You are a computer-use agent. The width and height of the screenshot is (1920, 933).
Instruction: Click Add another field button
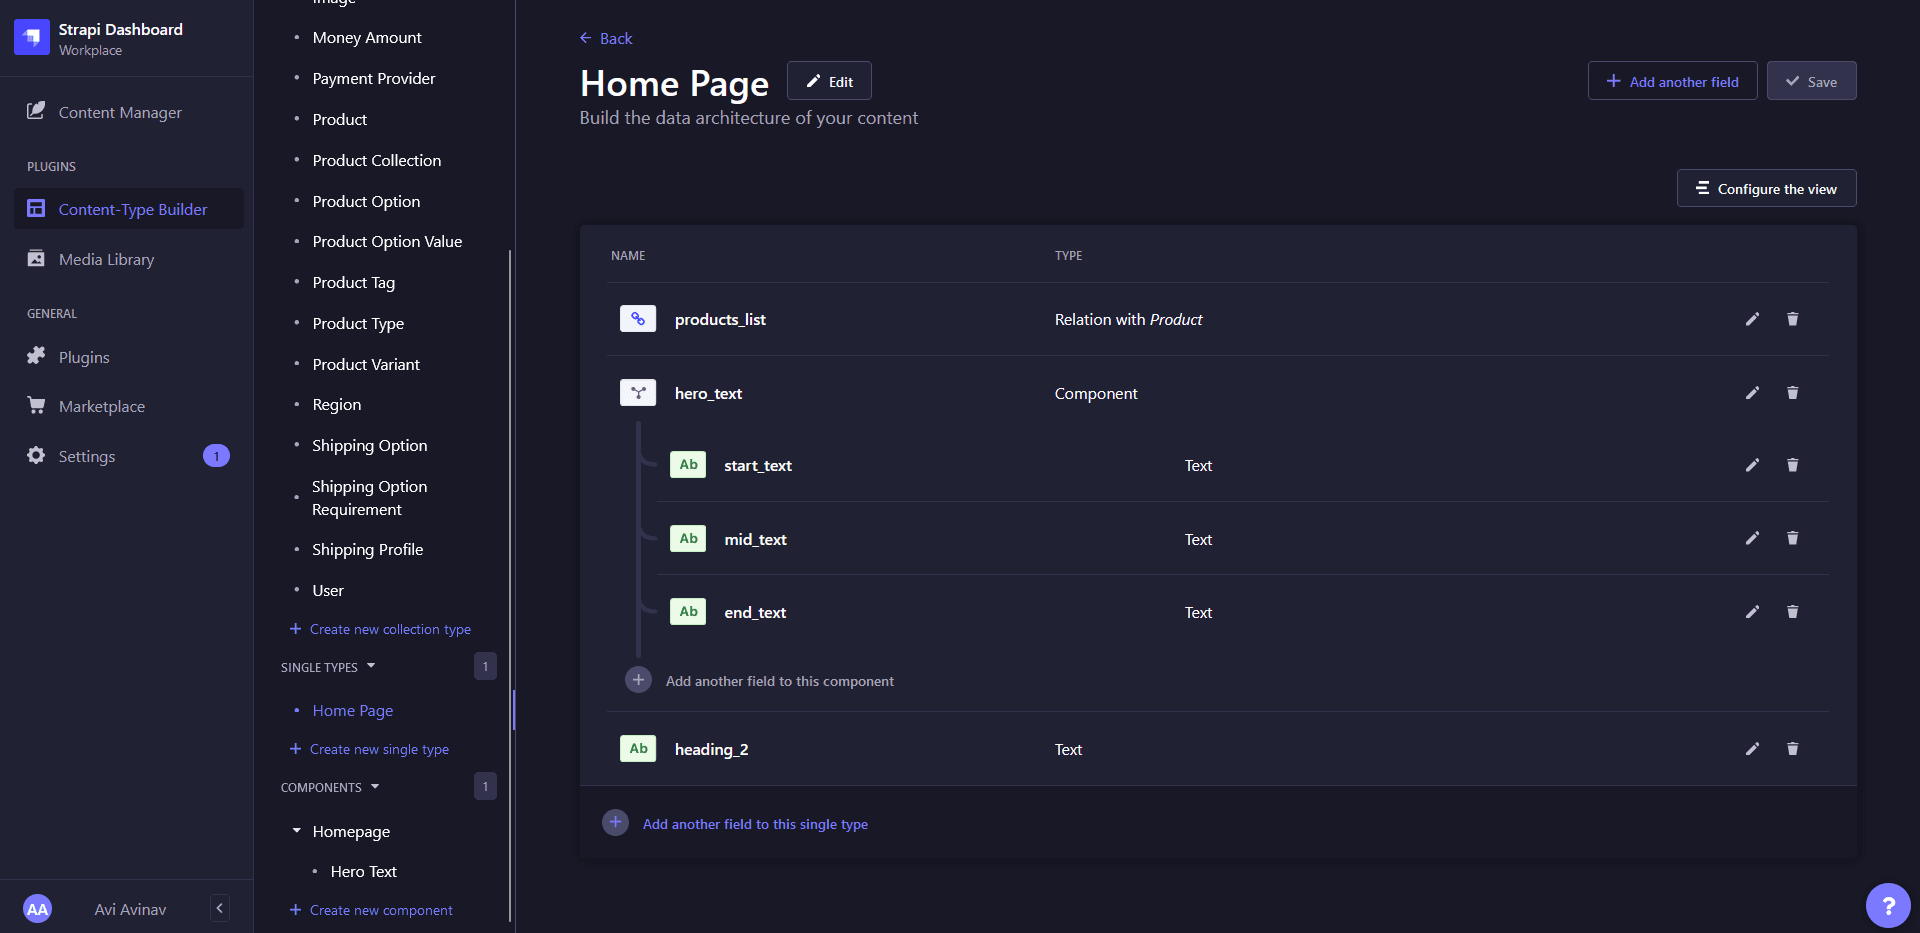(1672, 81)
